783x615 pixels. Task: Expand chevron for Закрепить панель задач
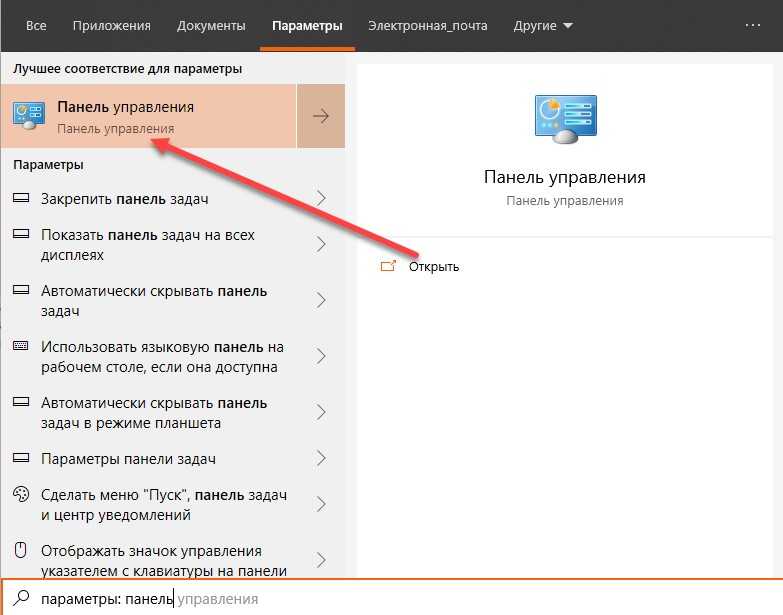click(322, 199)
